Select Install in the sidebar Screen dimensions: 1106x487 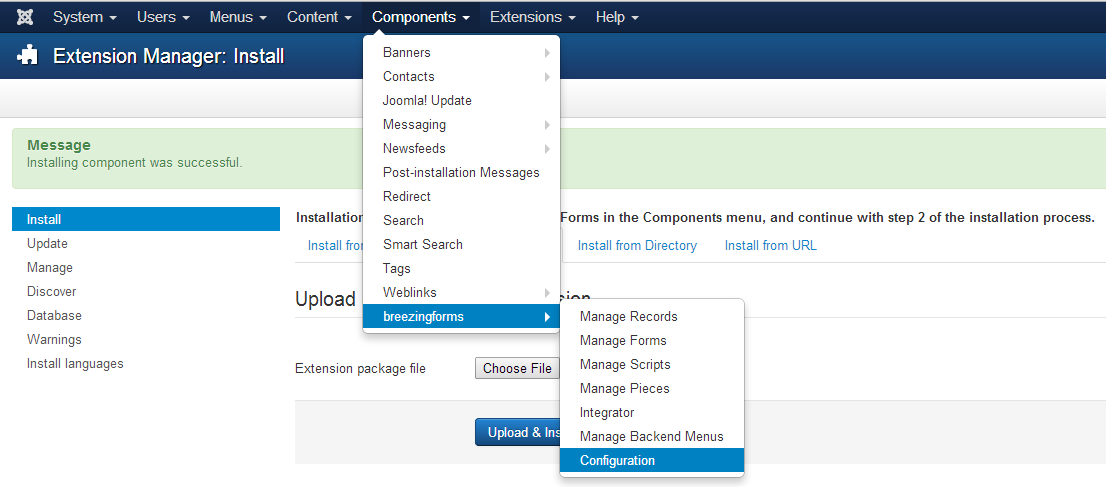coord(146,220)
